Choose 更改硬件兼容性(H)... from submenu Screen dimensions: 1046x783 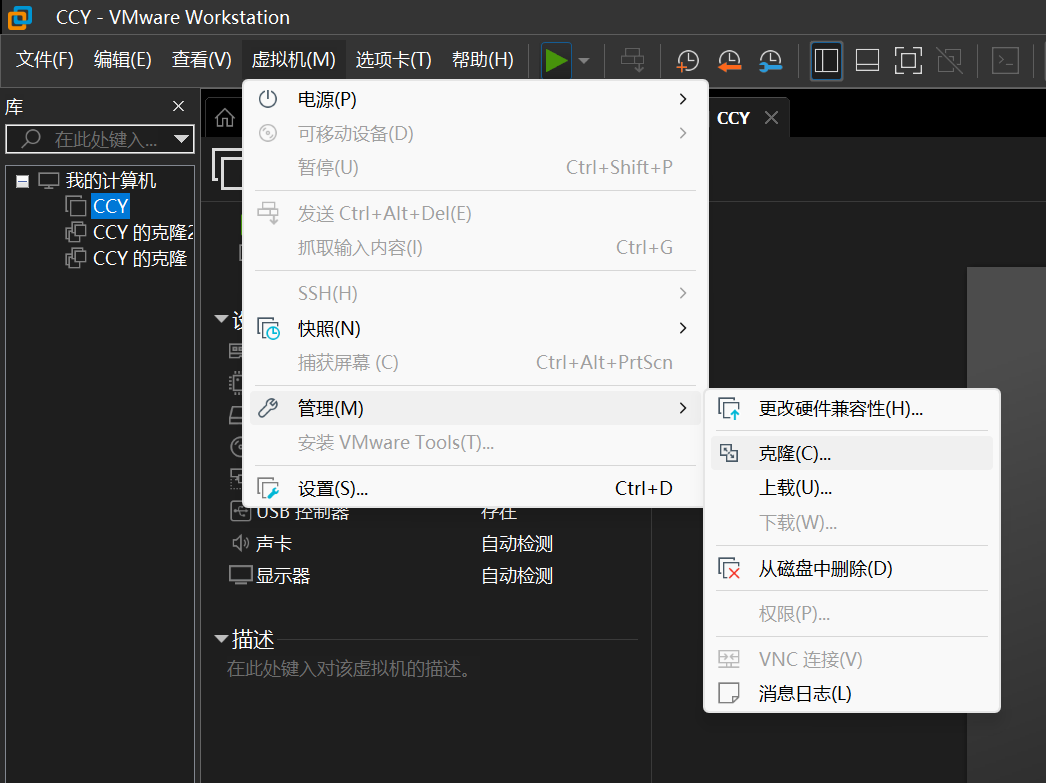pyautogui.click(x=852, y=409)
